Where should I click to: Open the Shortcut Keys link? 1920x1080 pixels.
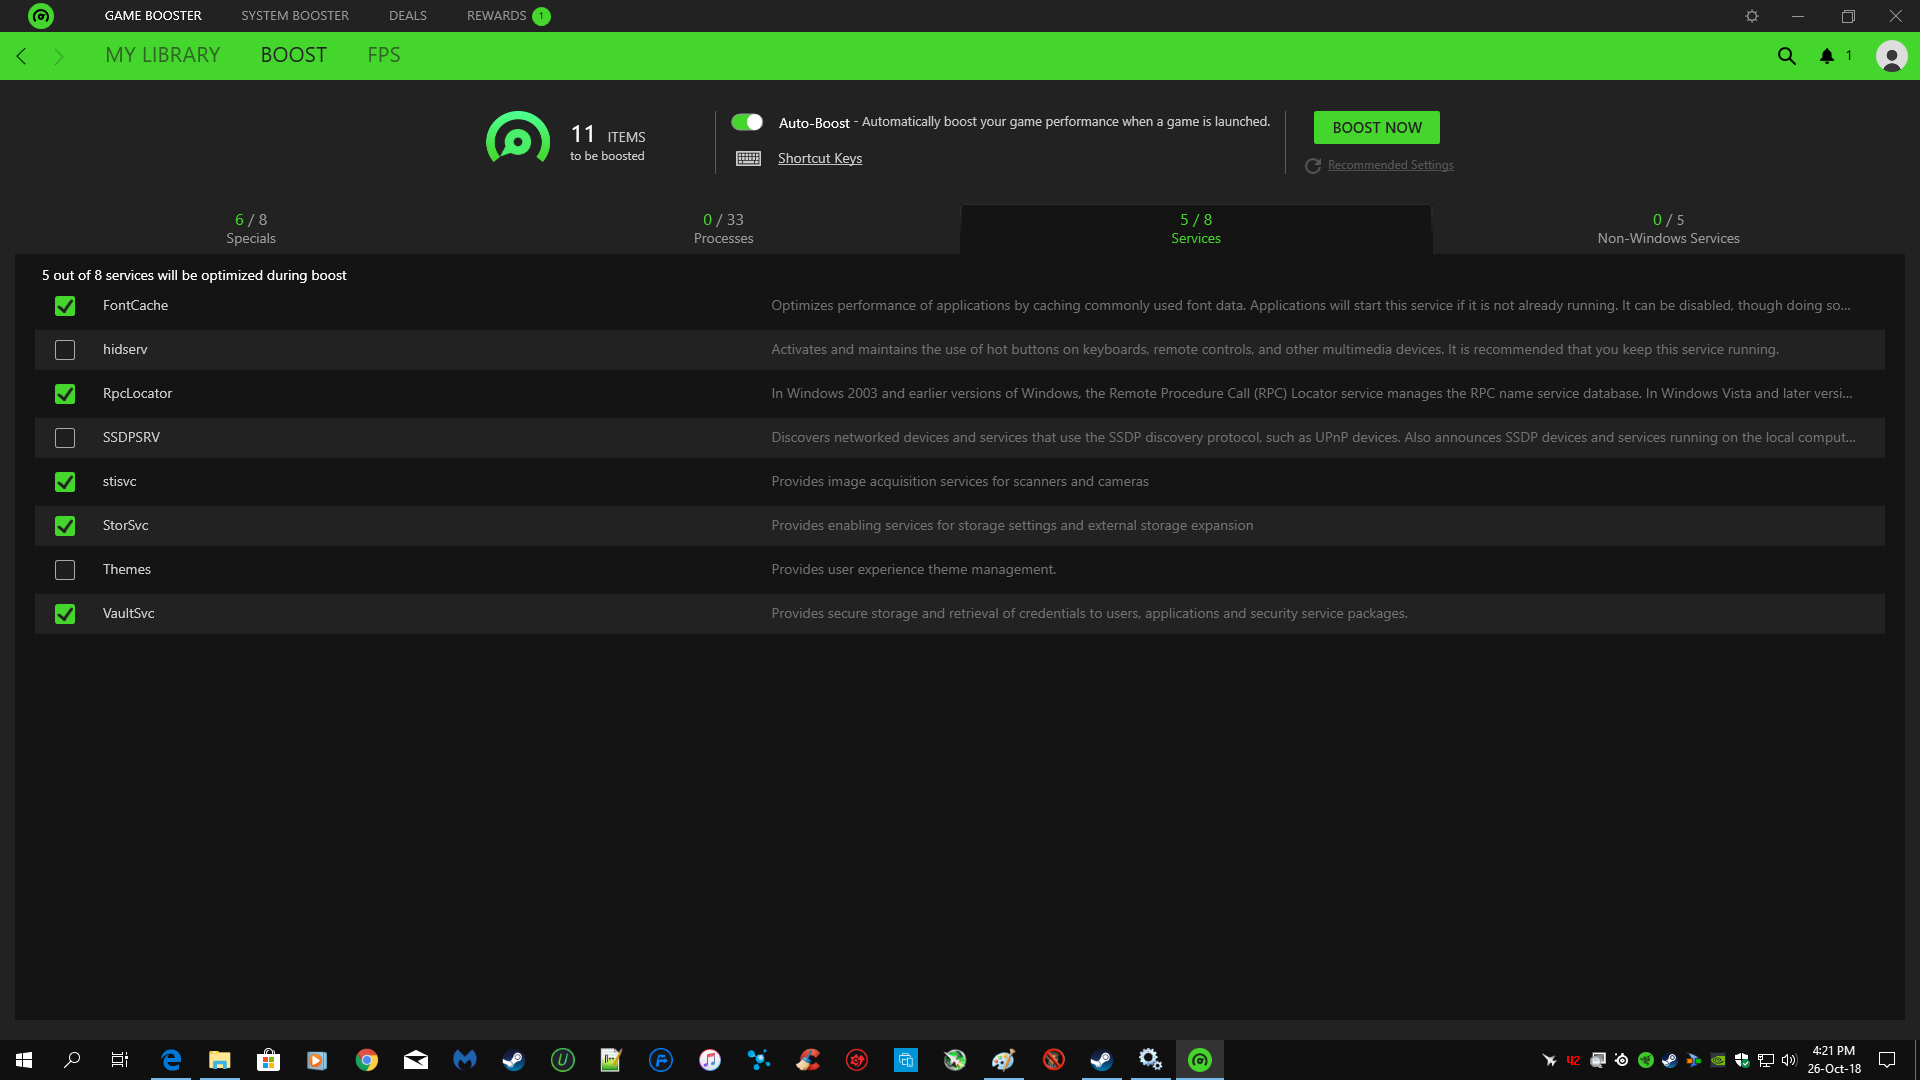point(820,158)
